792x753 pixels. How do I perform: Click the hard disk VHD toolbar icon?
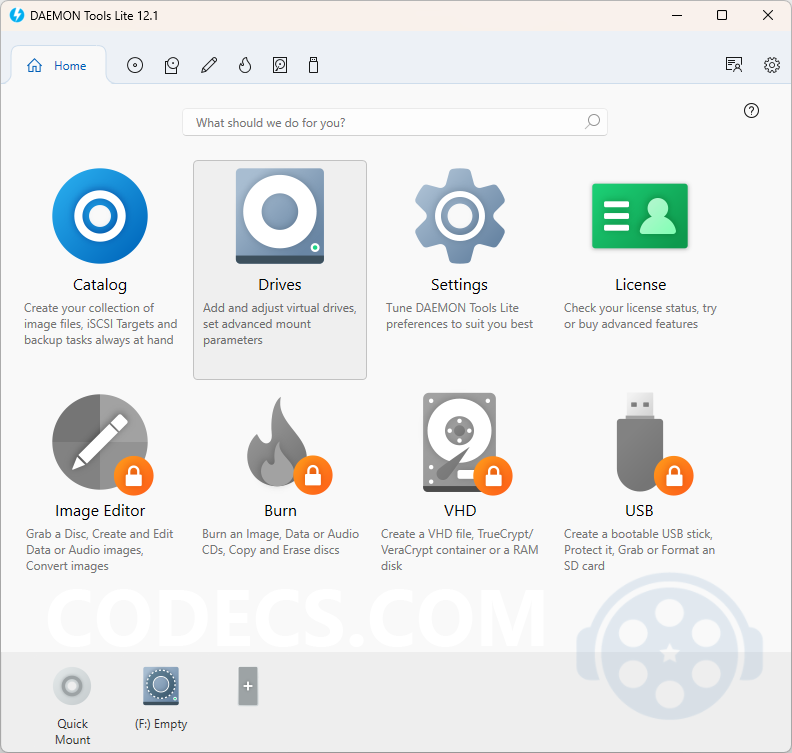point(280,66)
